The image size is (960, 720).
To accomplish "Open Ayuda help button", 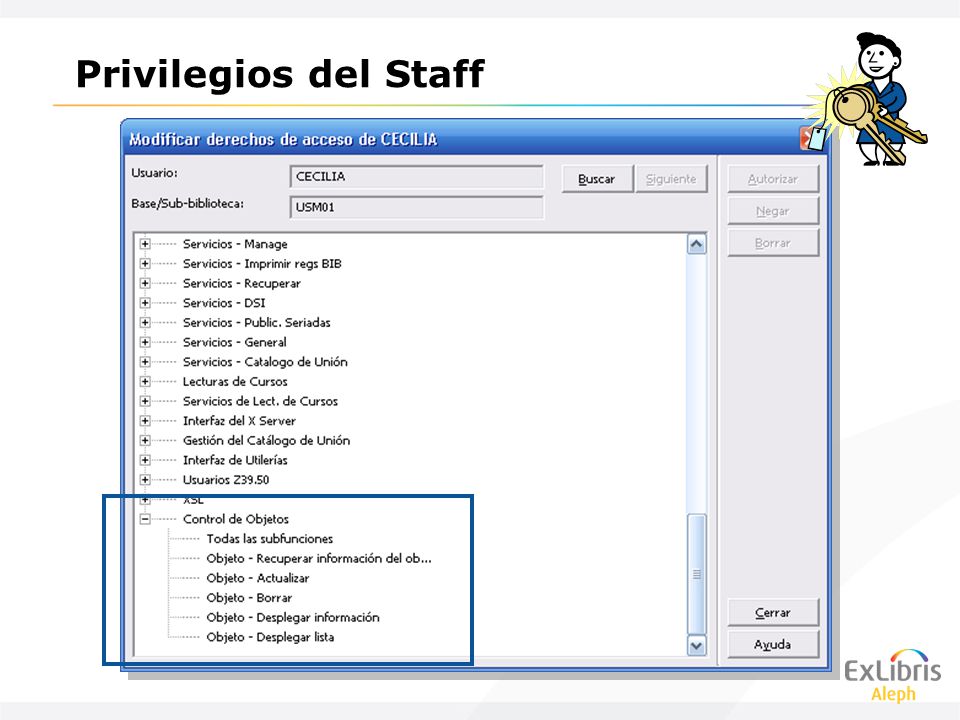I will coord(773,644).
